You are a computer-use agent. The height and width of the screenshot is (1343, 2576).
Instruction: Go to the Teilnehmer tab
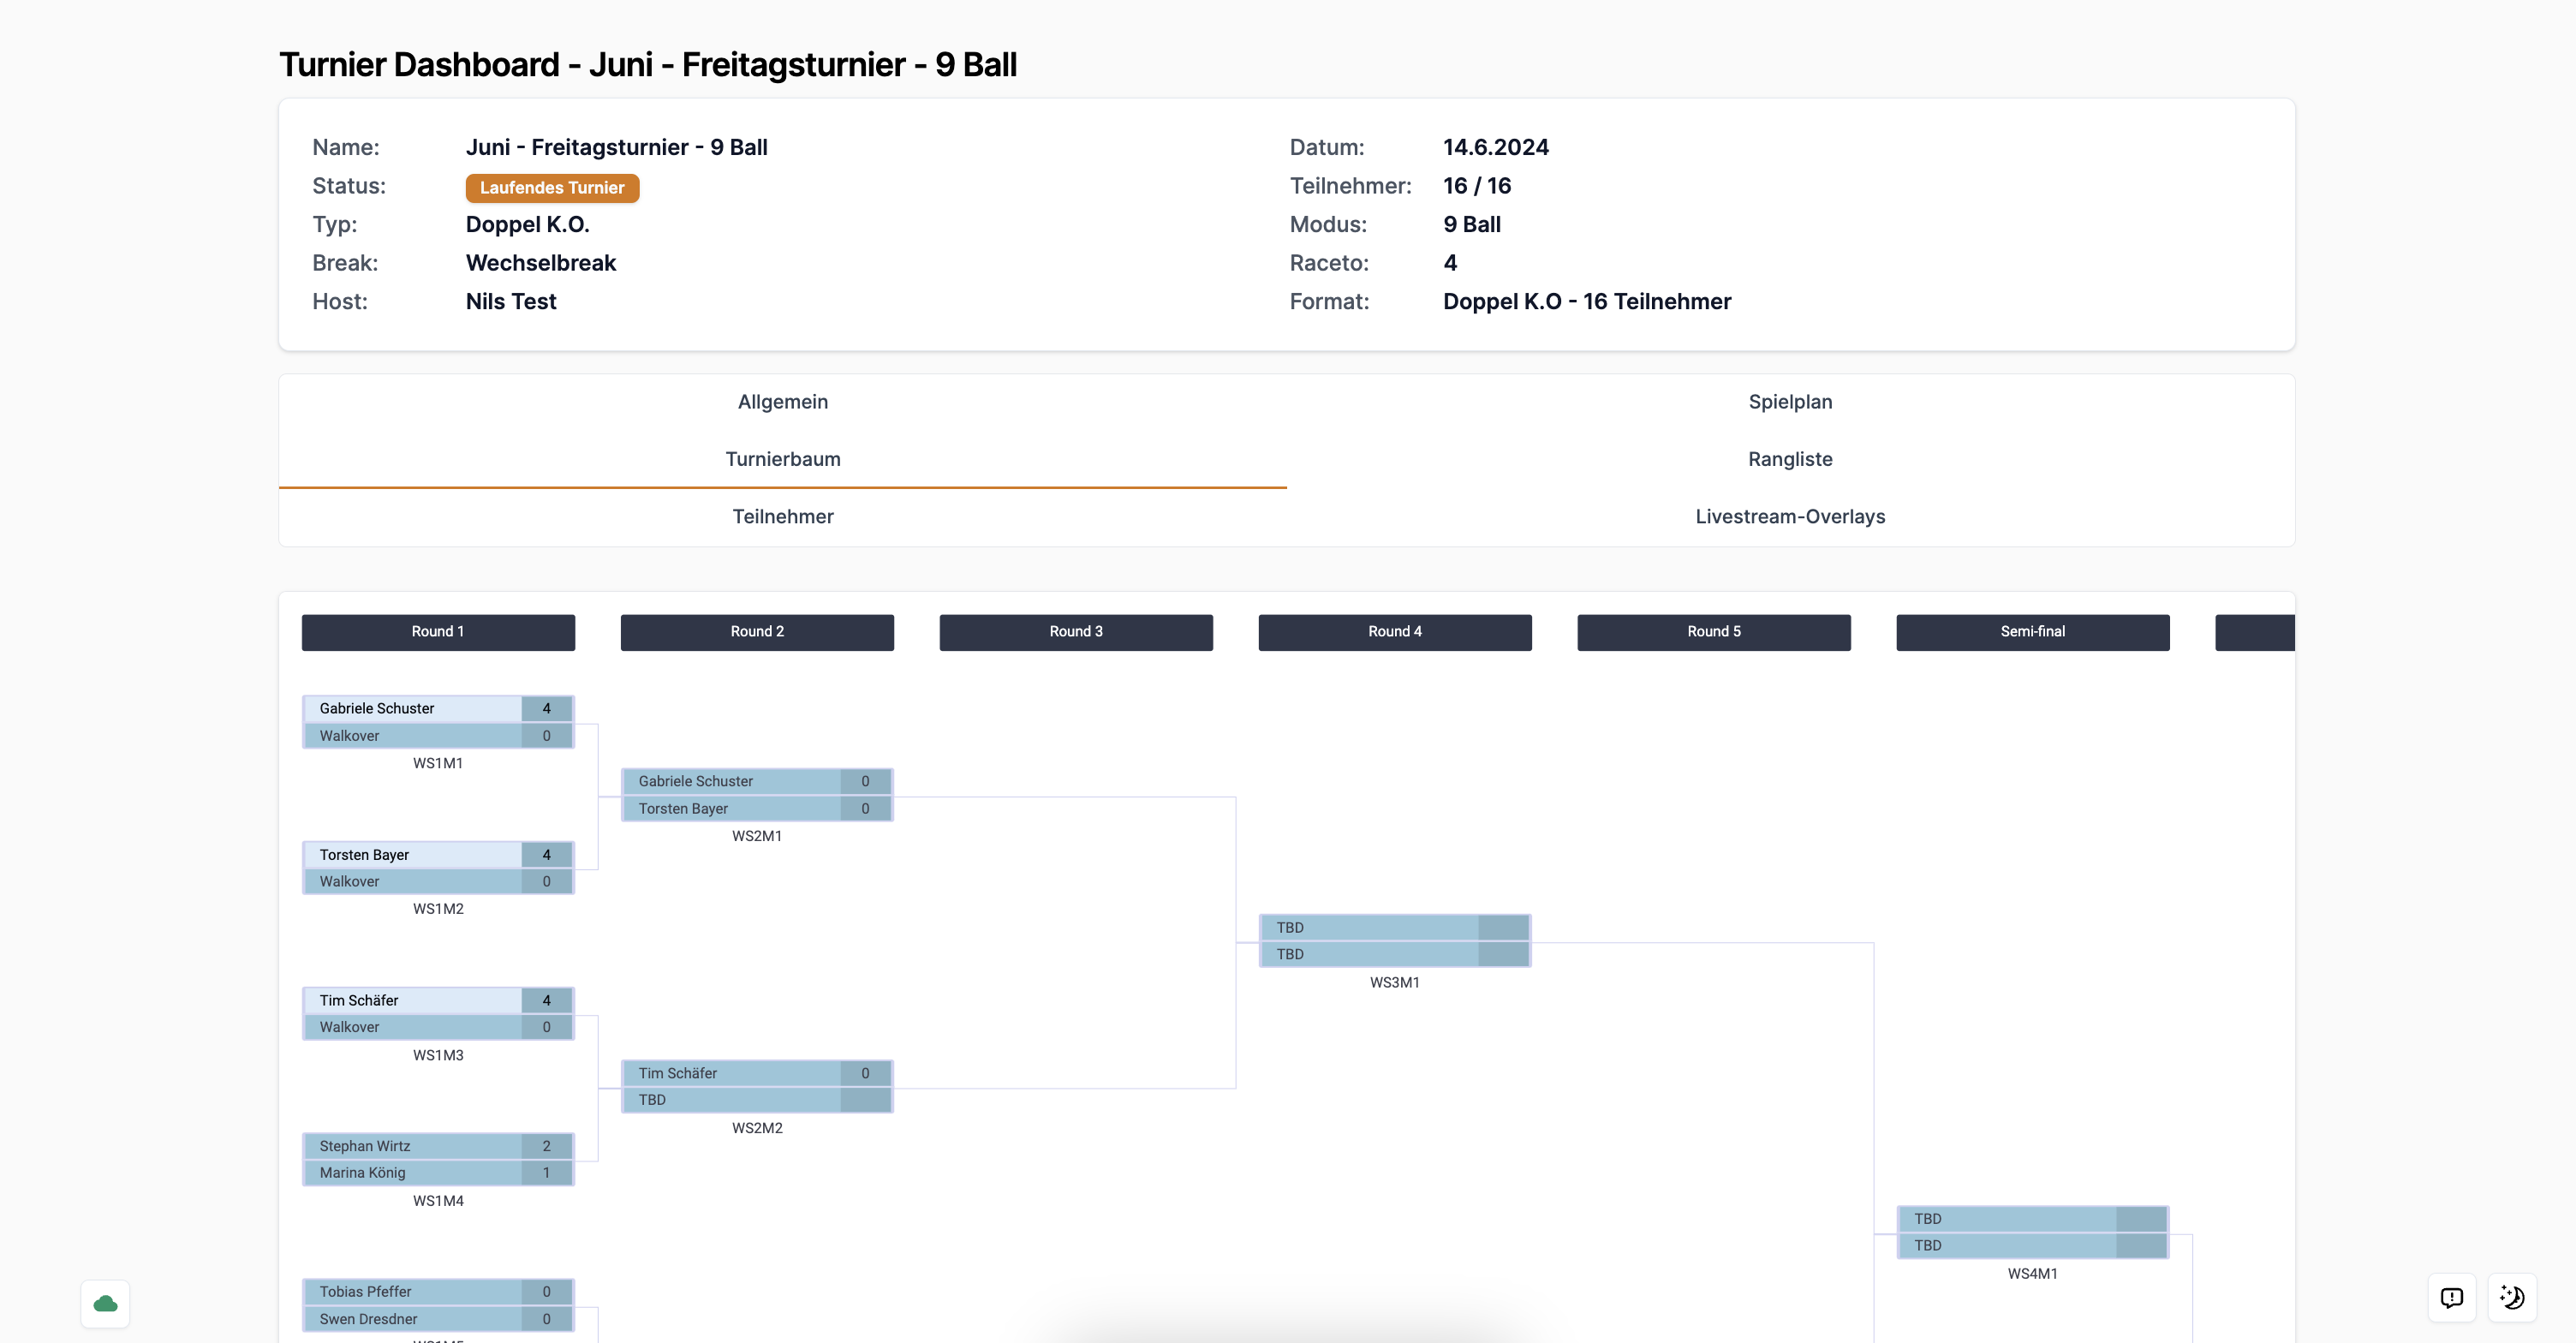pos(782,517)
